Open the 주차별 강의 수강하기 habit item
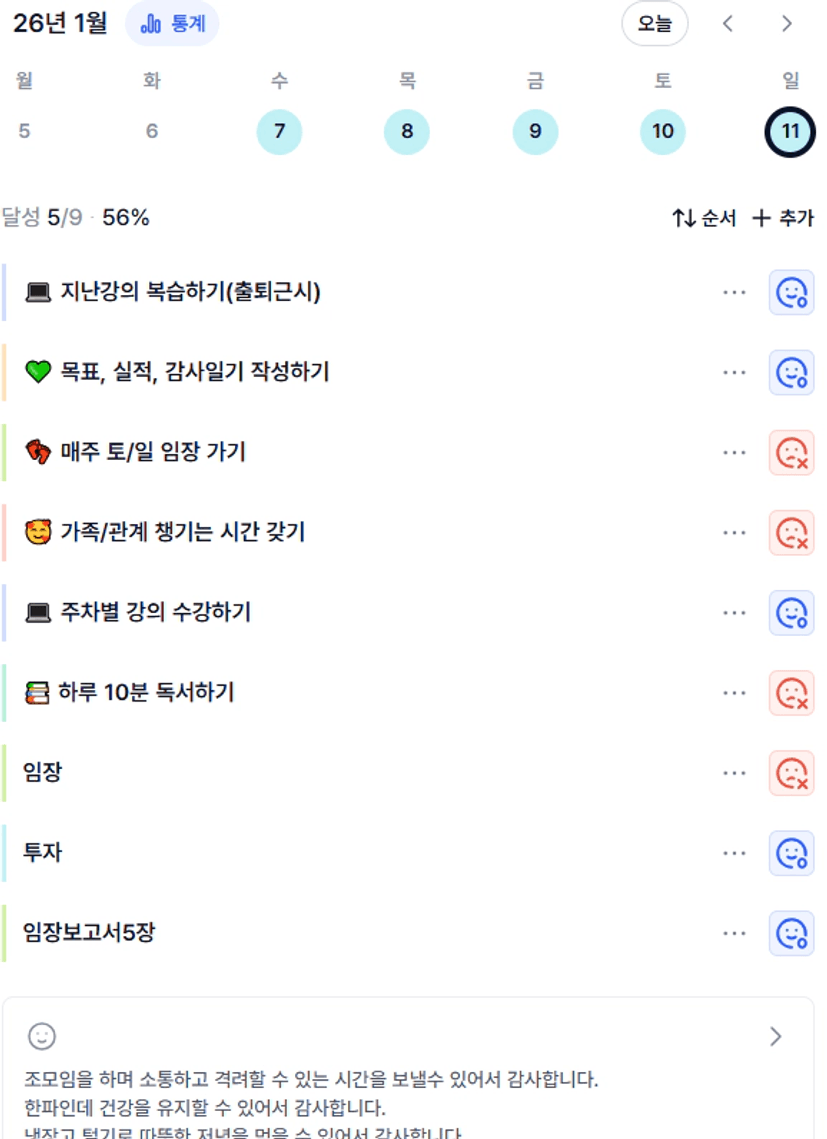 [155, 612]
